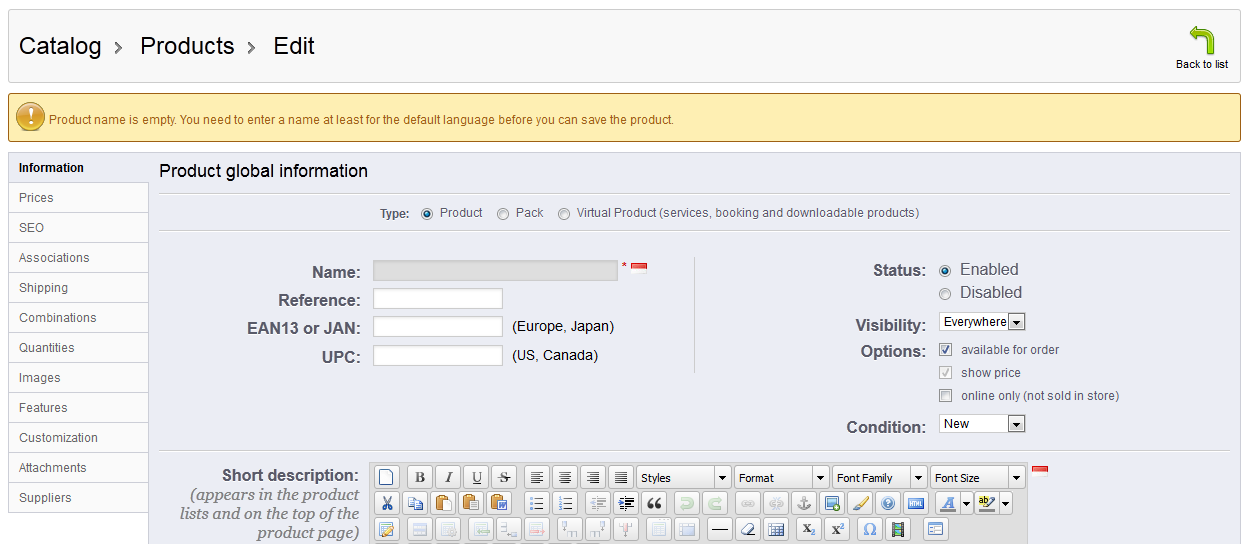1242x544 pixels.
Task: Align text right in editor
Action: point(594,477)
